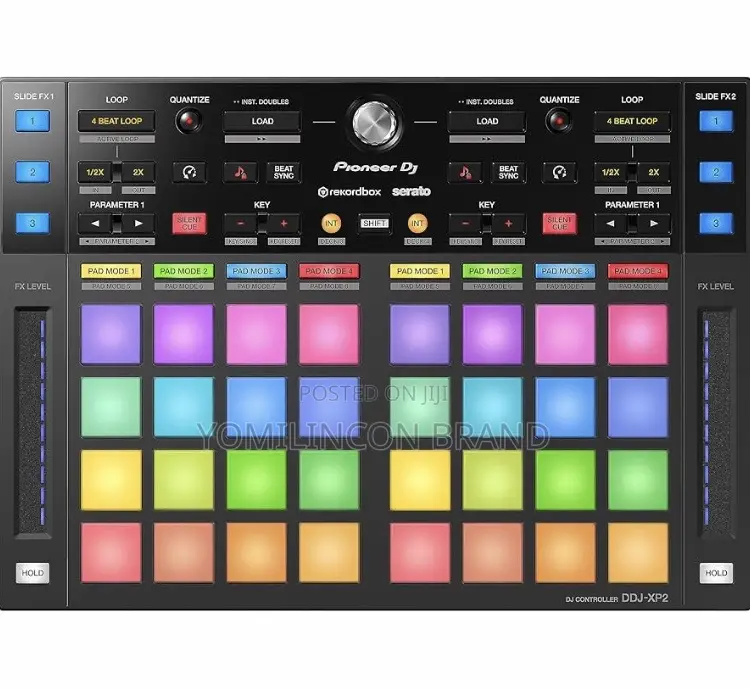Select left deck Pad Mode 3

[x=256, y=271]
